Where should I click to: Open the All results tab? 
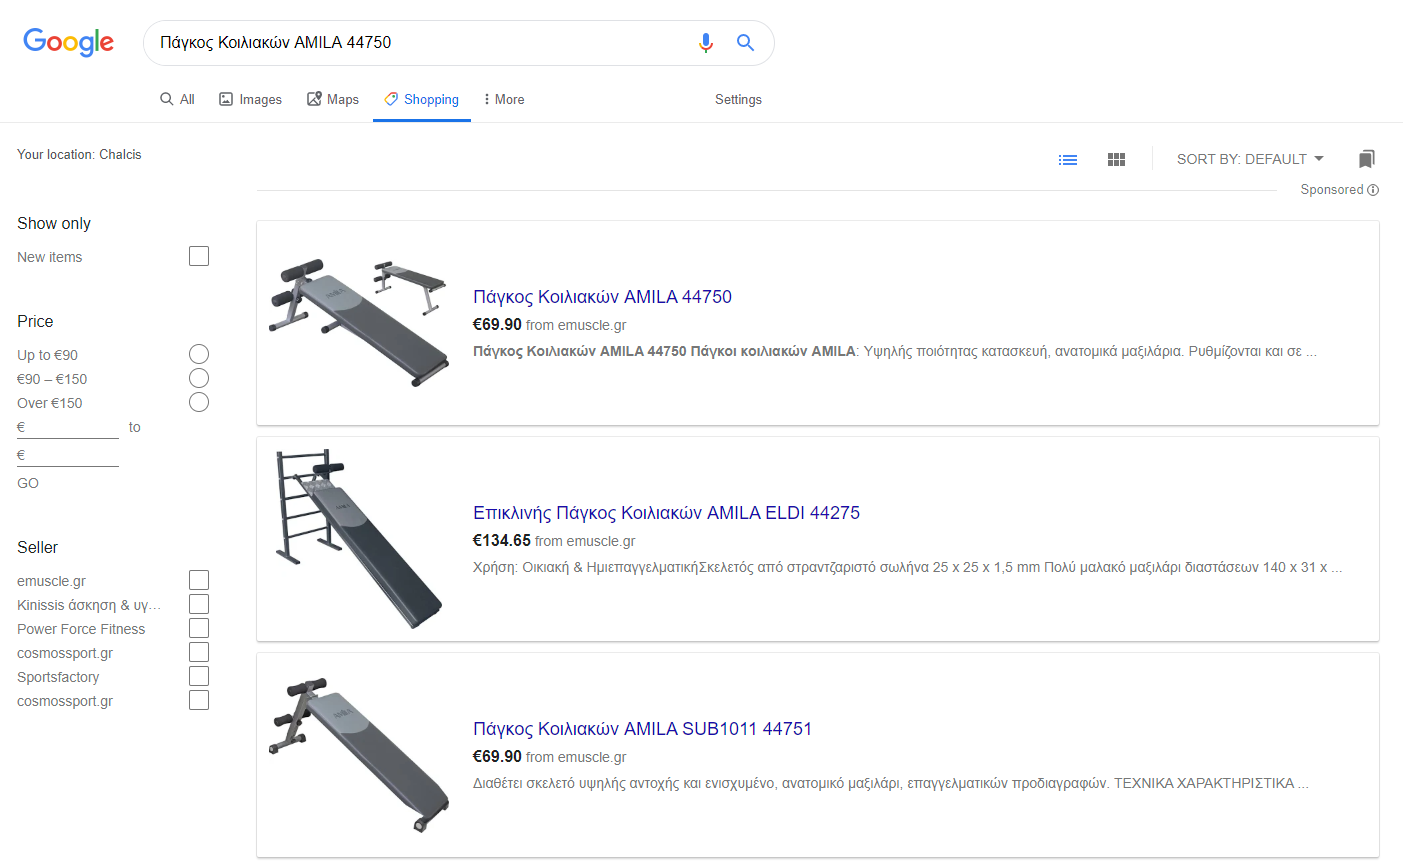[177, 99]
